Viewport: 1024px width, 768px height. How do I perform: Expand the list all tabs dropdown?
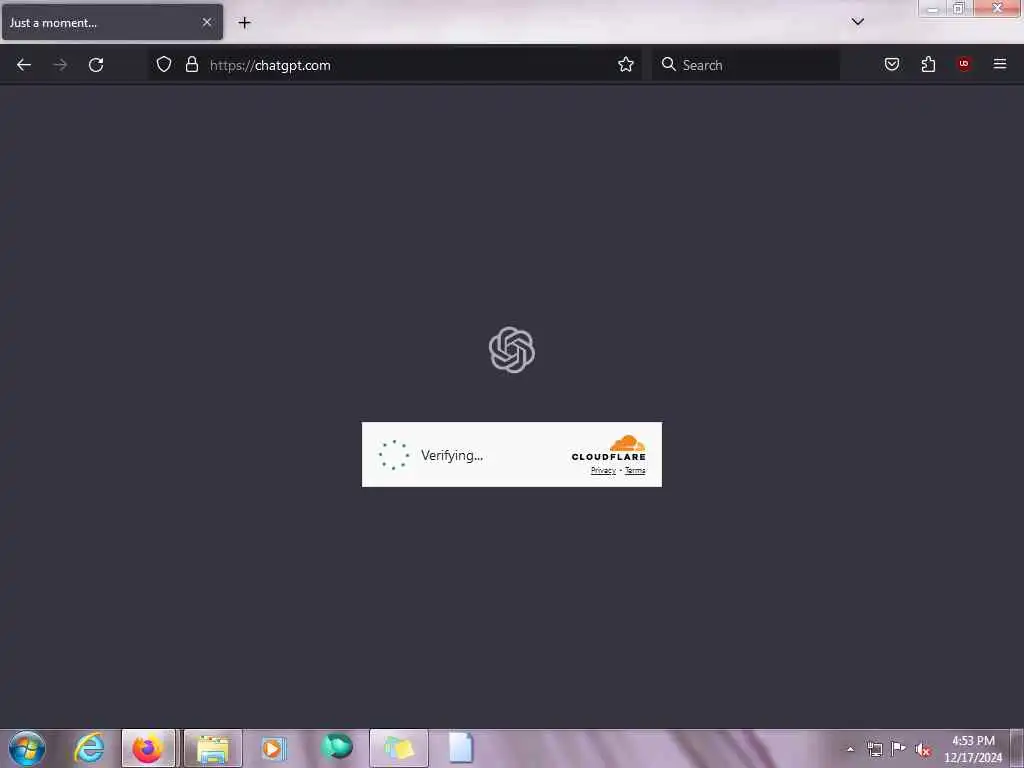tap(858, 22)
